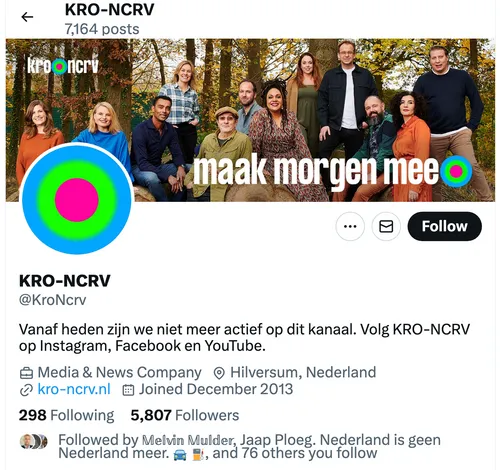Open followers you know avatar stack
The height and width of the screenshot is (470, 500).
(33, 442)
